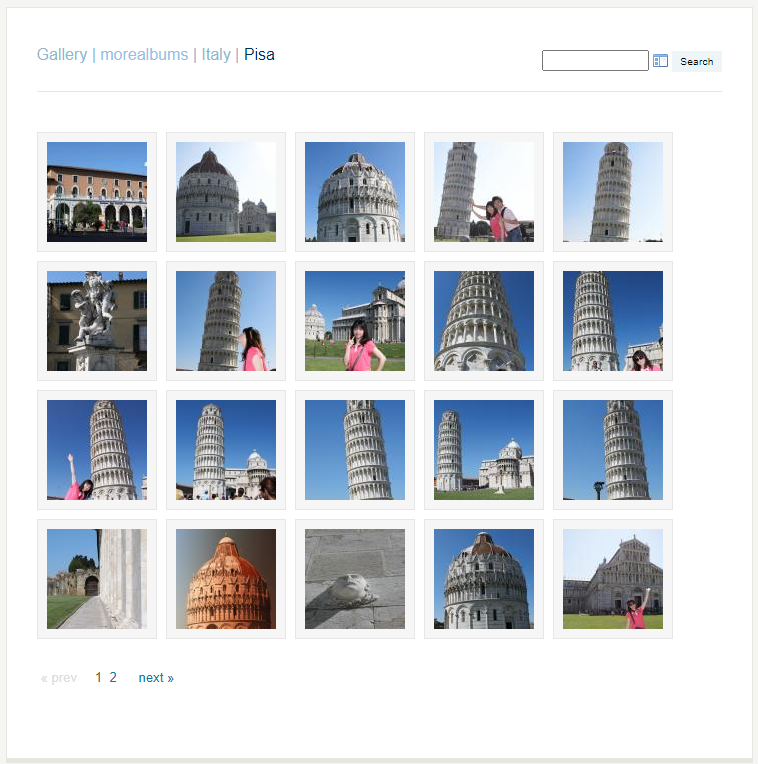Open the Gallery breadcrumb link
The width and height of the screenshot is (758, 764).
[62, 55]
